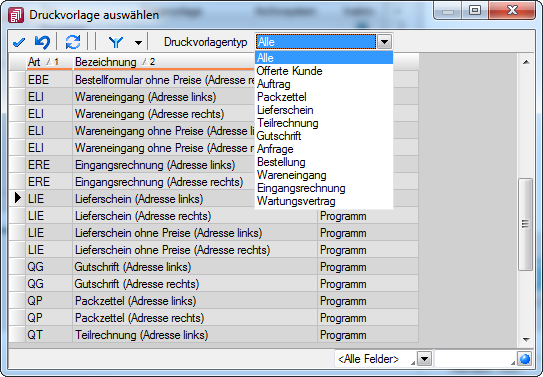Click the QT cell in Art column

click(49, 334)
